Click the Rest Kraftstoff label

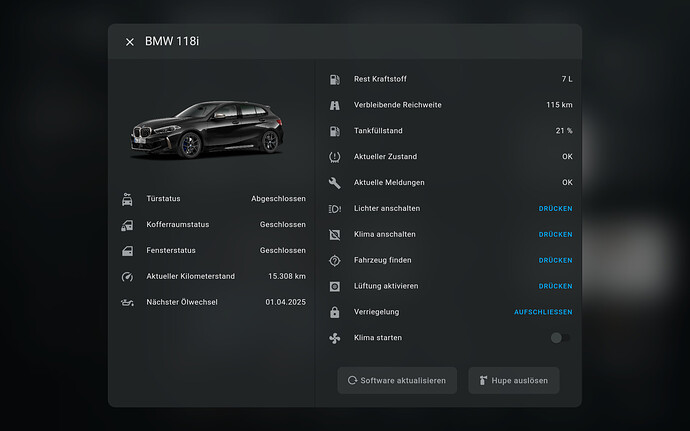click(380, 79)
